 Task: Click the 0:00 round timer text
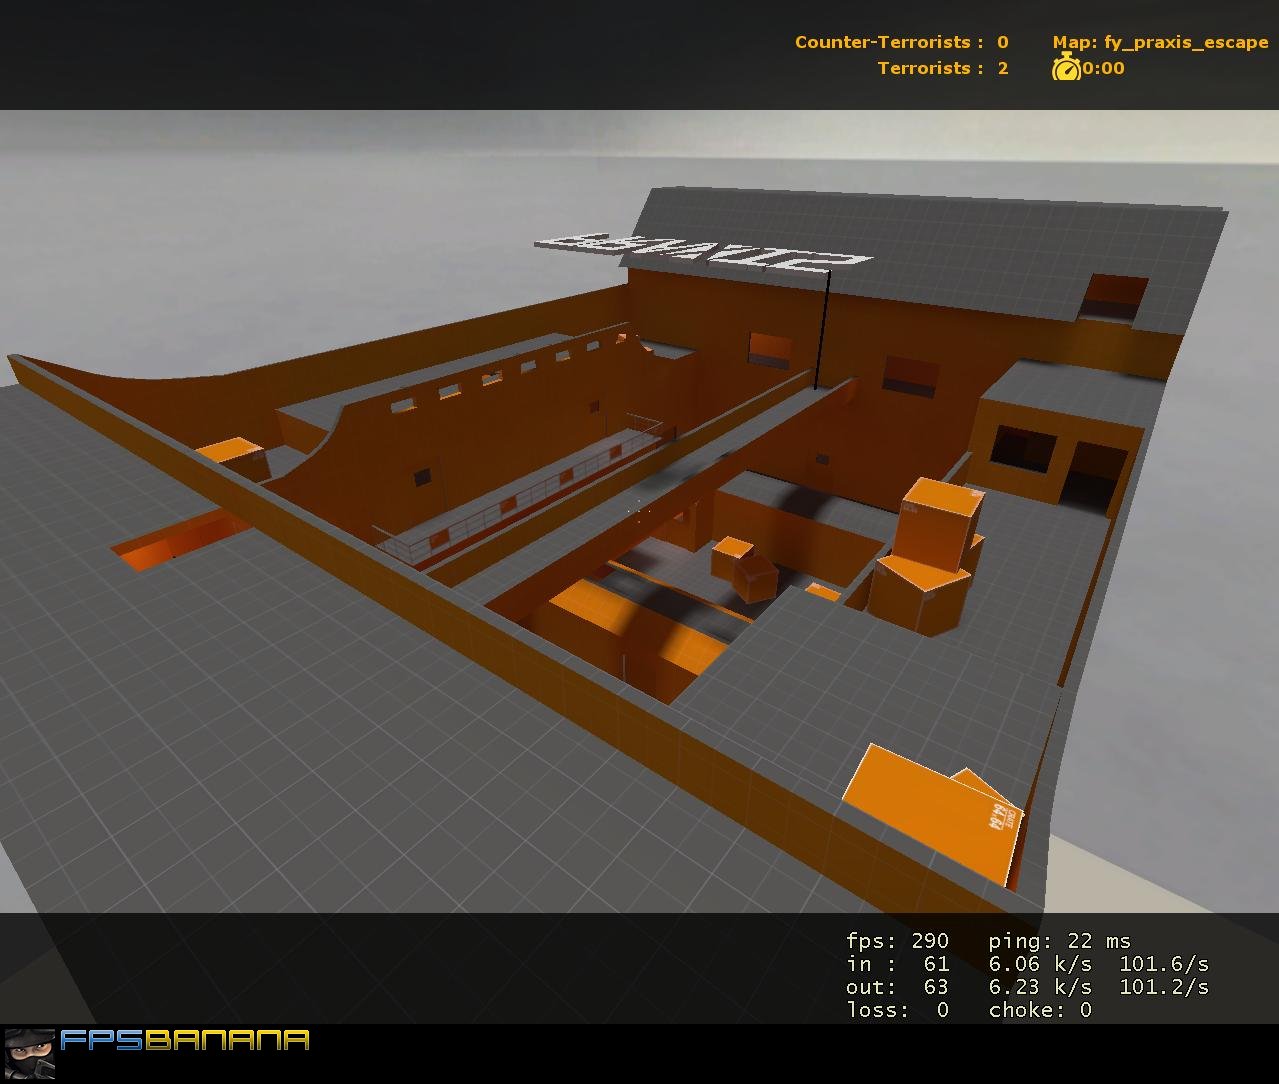tap(1103, 68)
